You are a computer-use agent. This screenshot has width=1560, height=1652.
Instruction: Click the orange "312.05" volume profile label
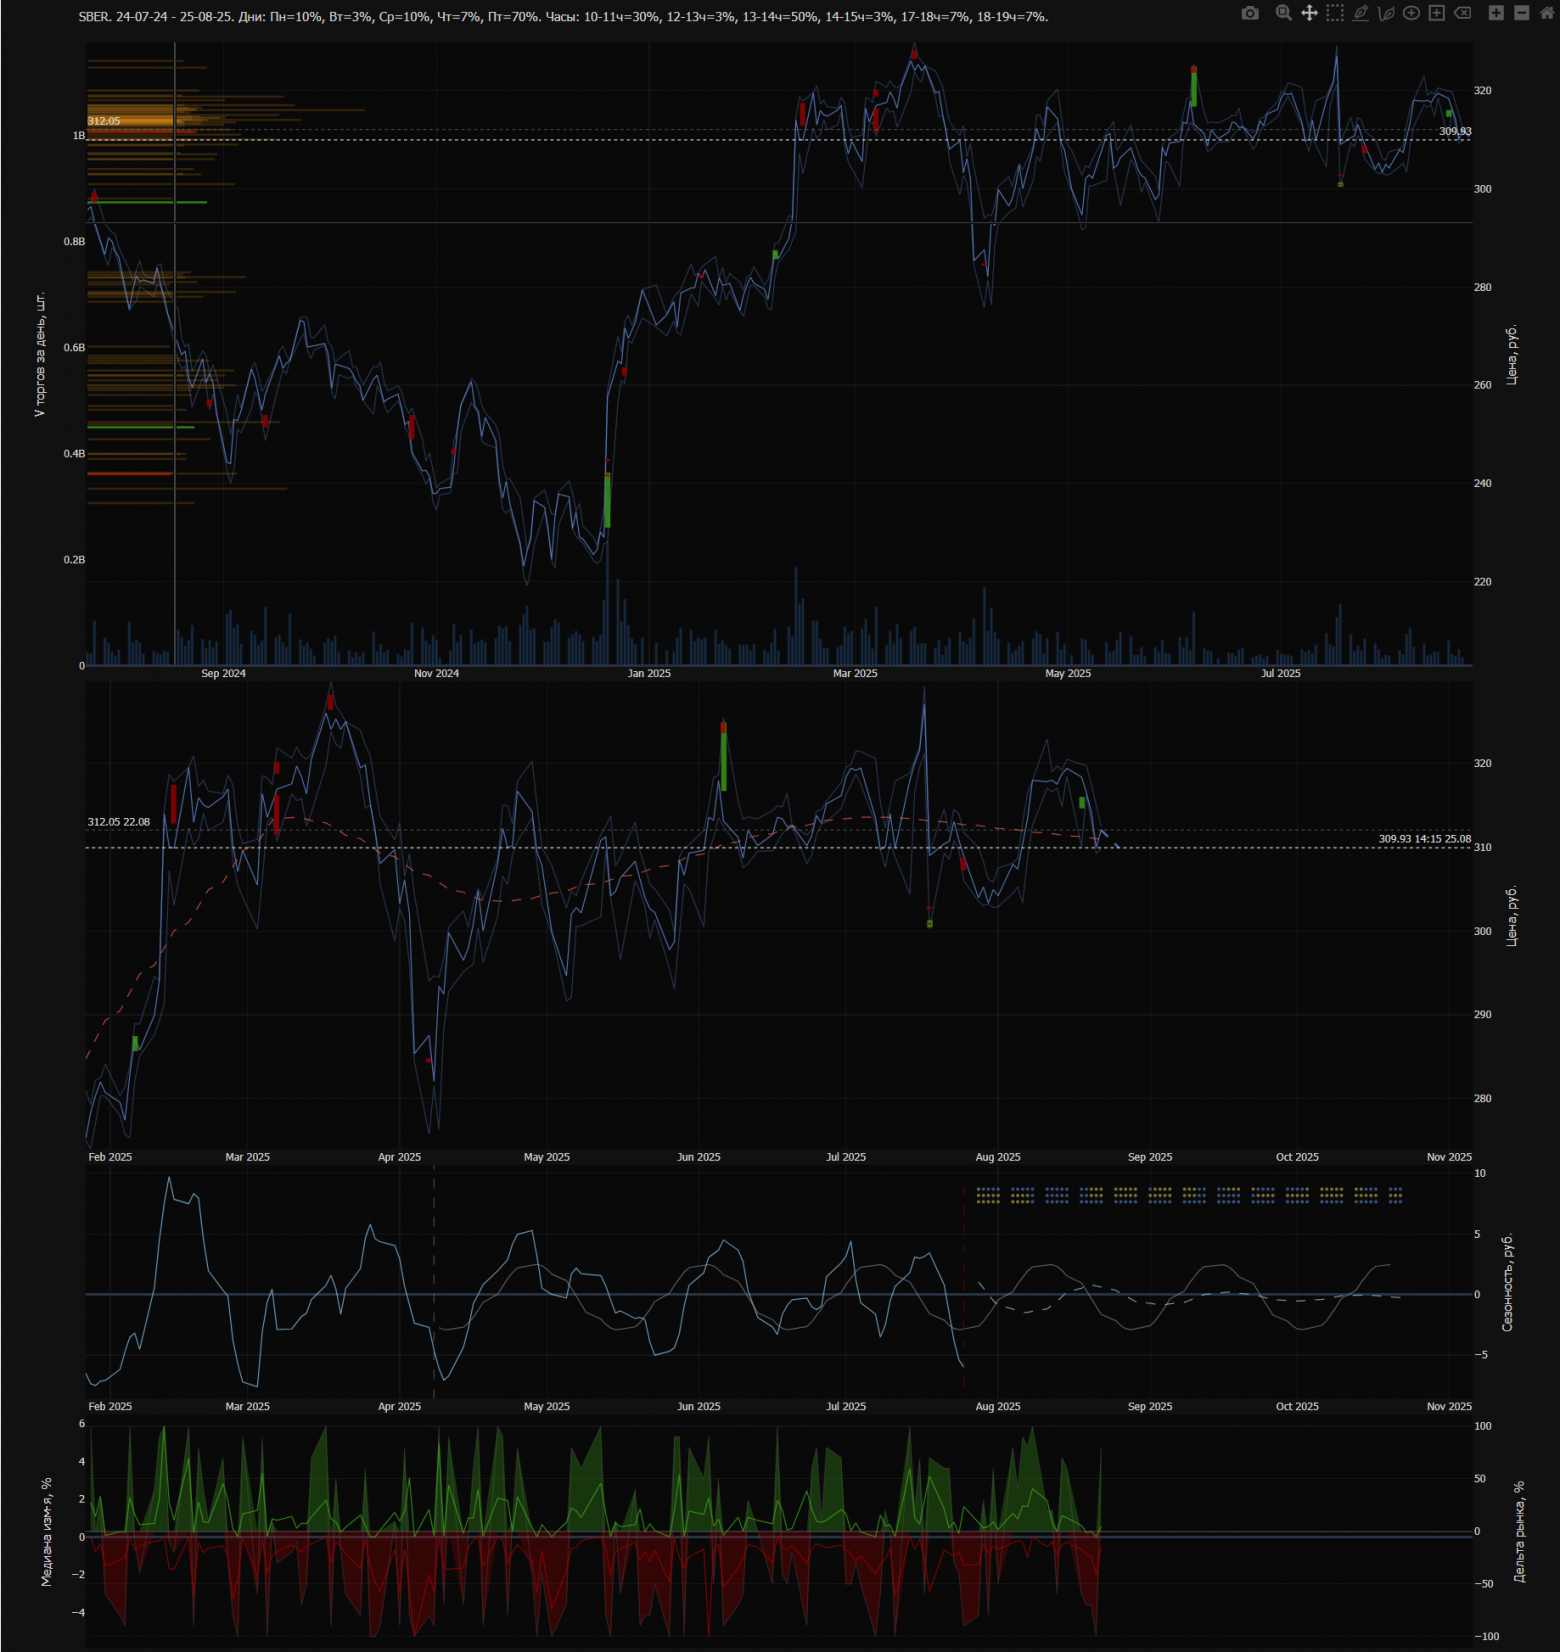coord(103,121)
